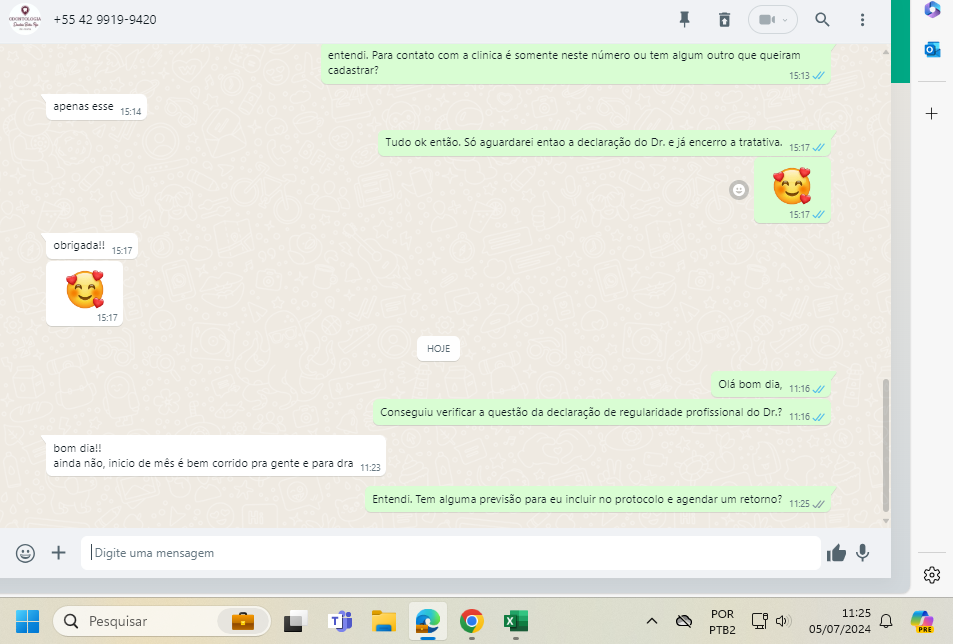Viewport: 953px width, 644px height.
Task: Click the scroll up arrow of chat
Action: [886, 53]
